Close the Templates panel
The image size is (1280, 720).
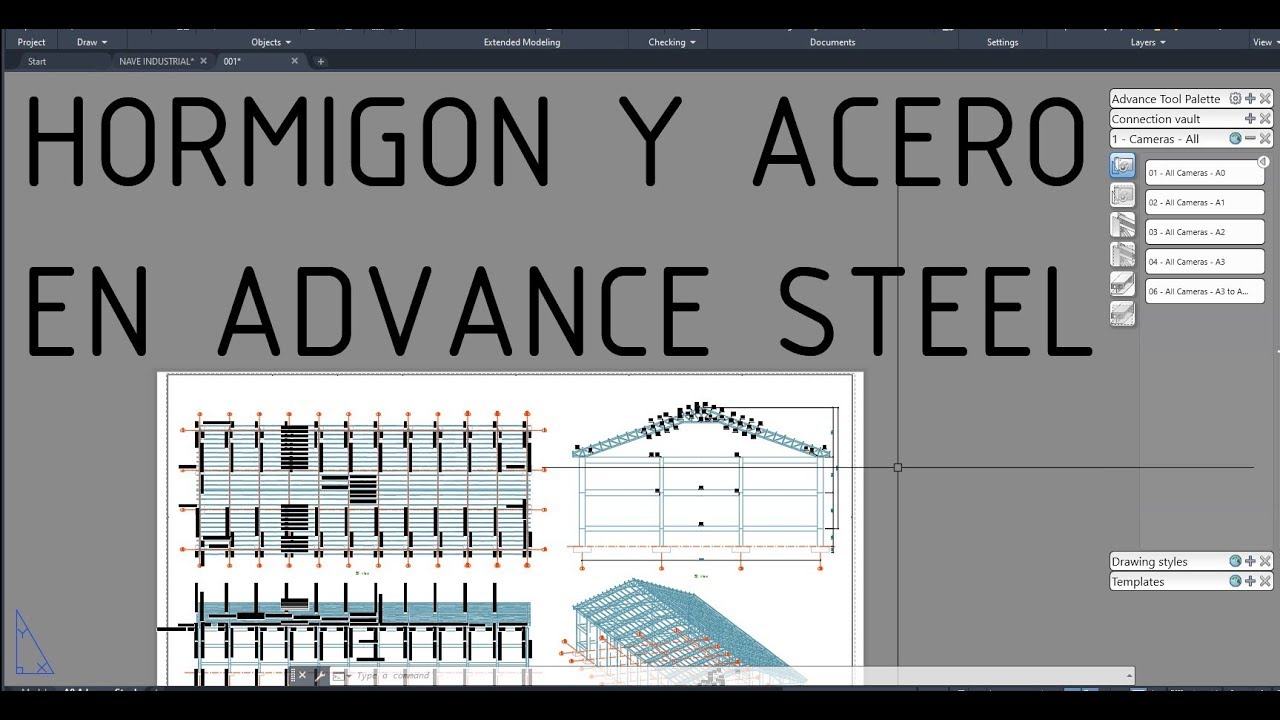point(1265,582)
